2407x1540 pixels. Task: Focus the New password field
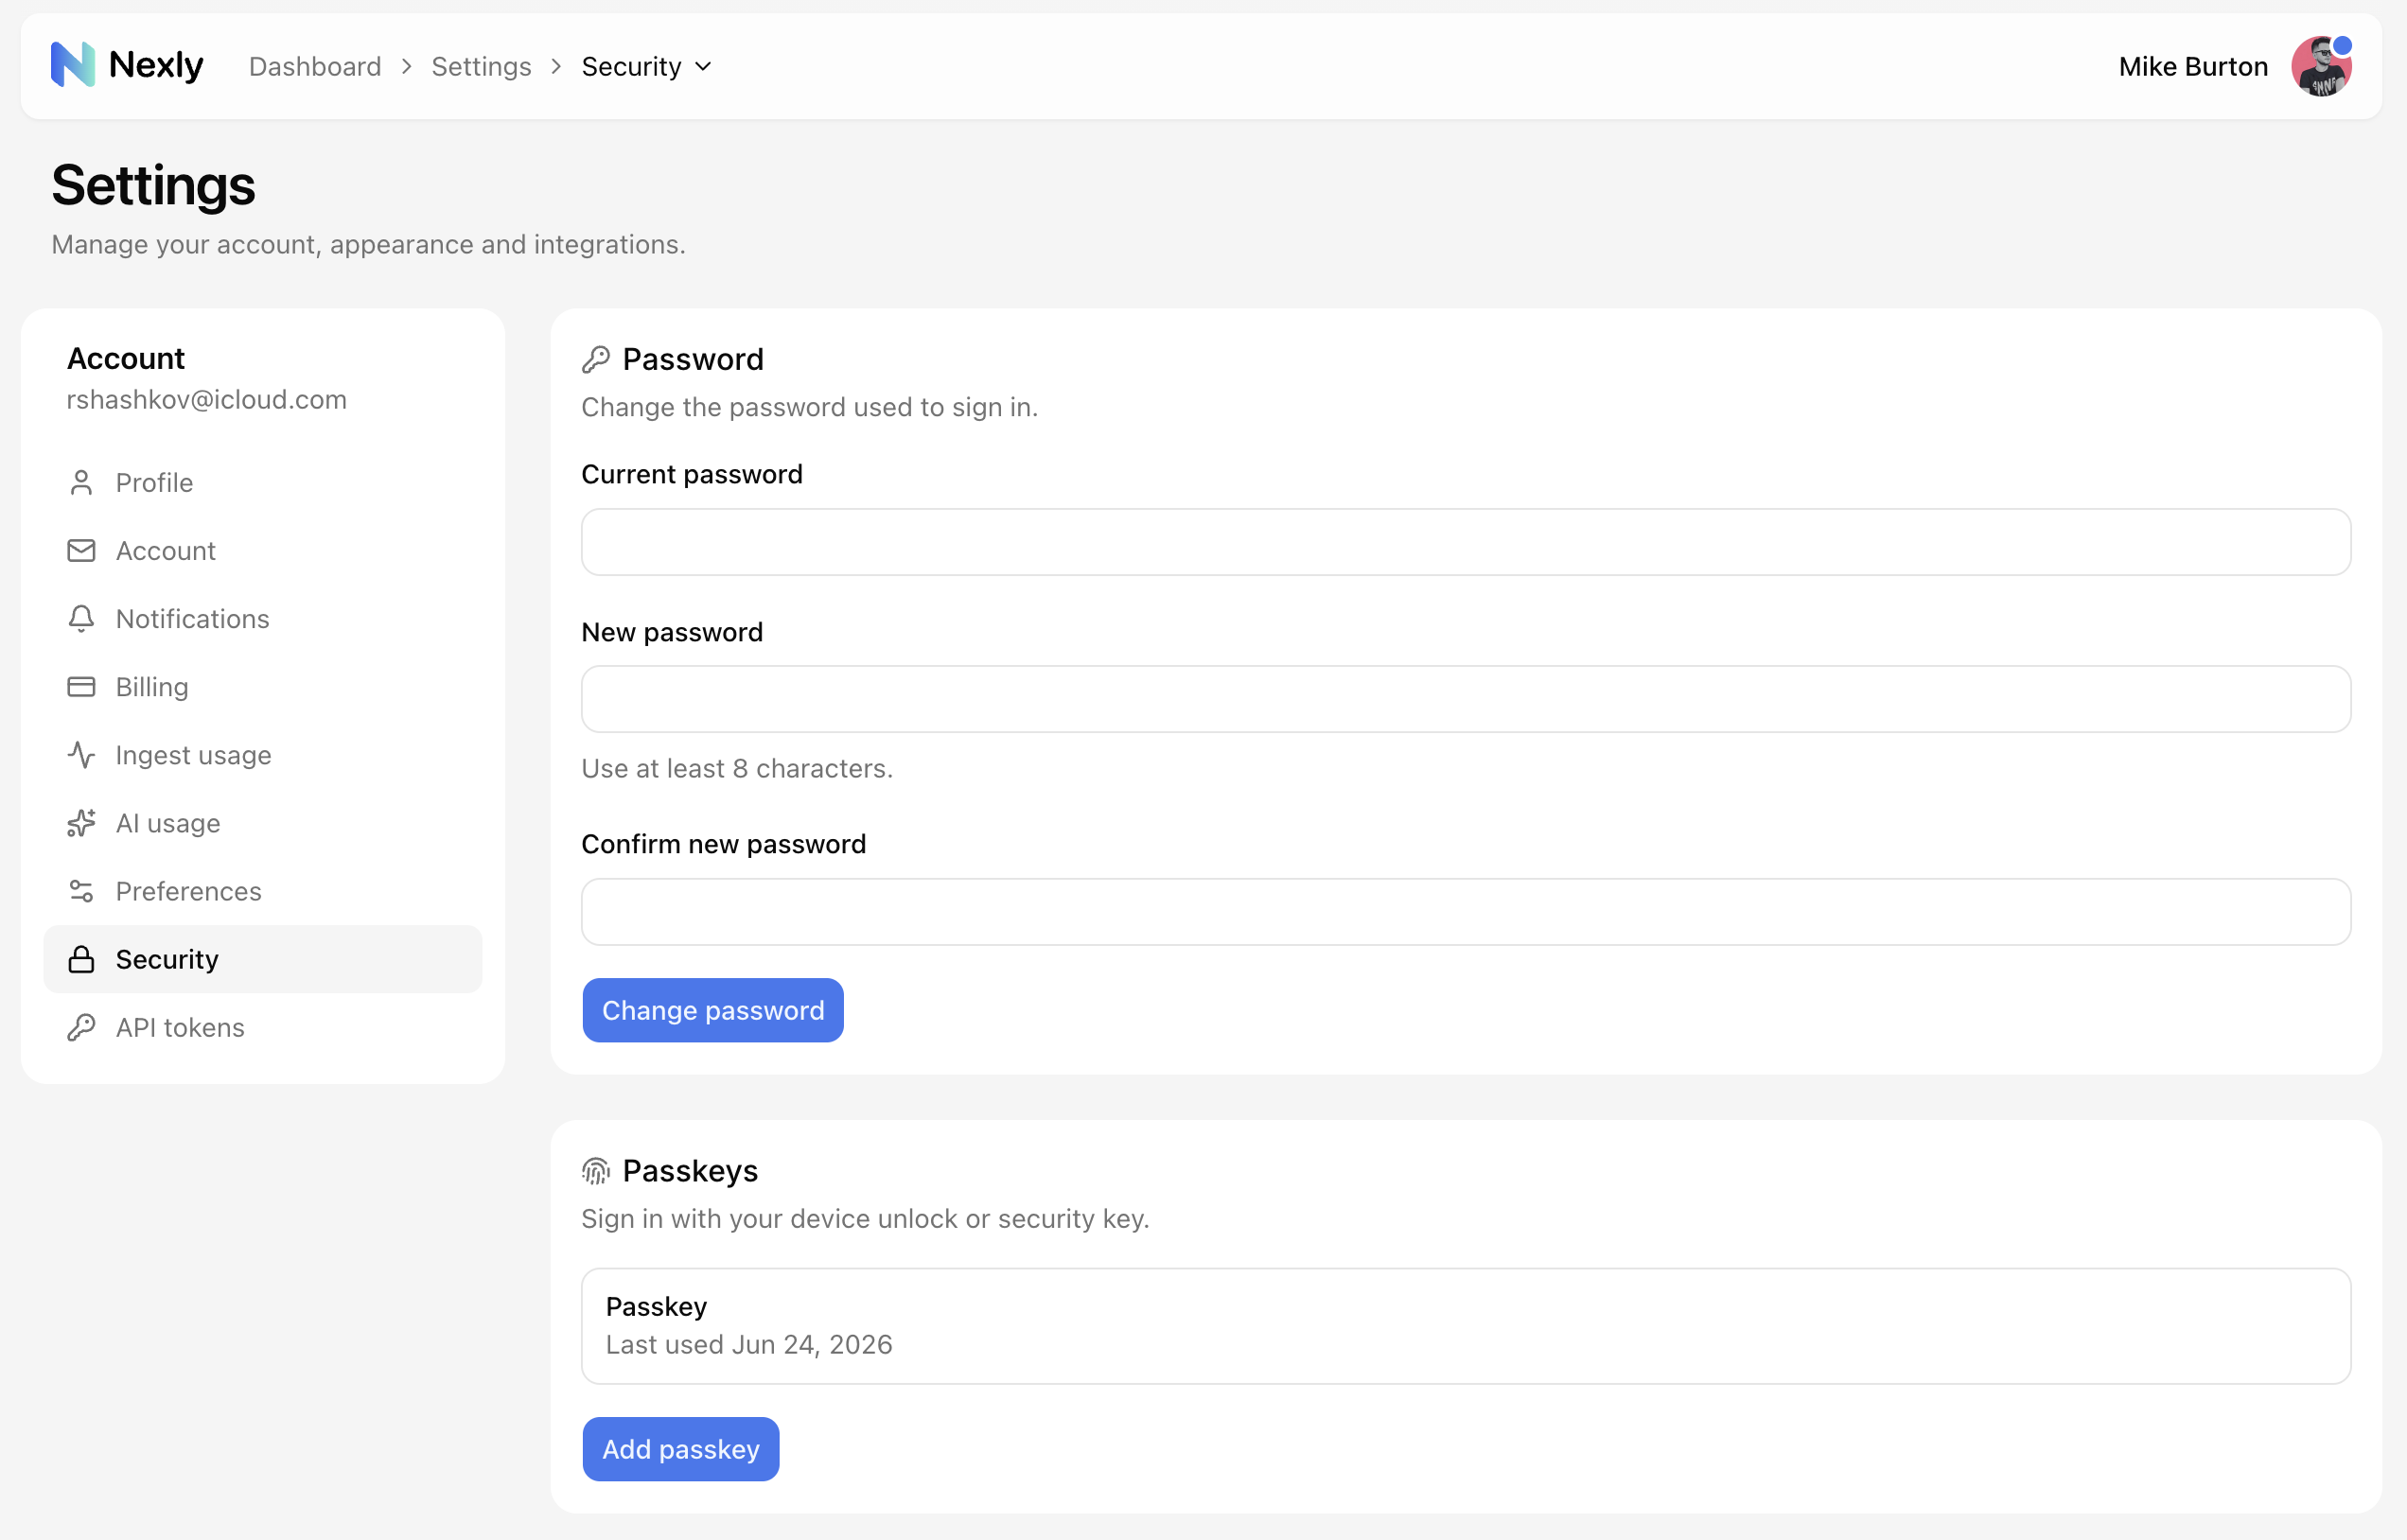[x=1466, y=699]
